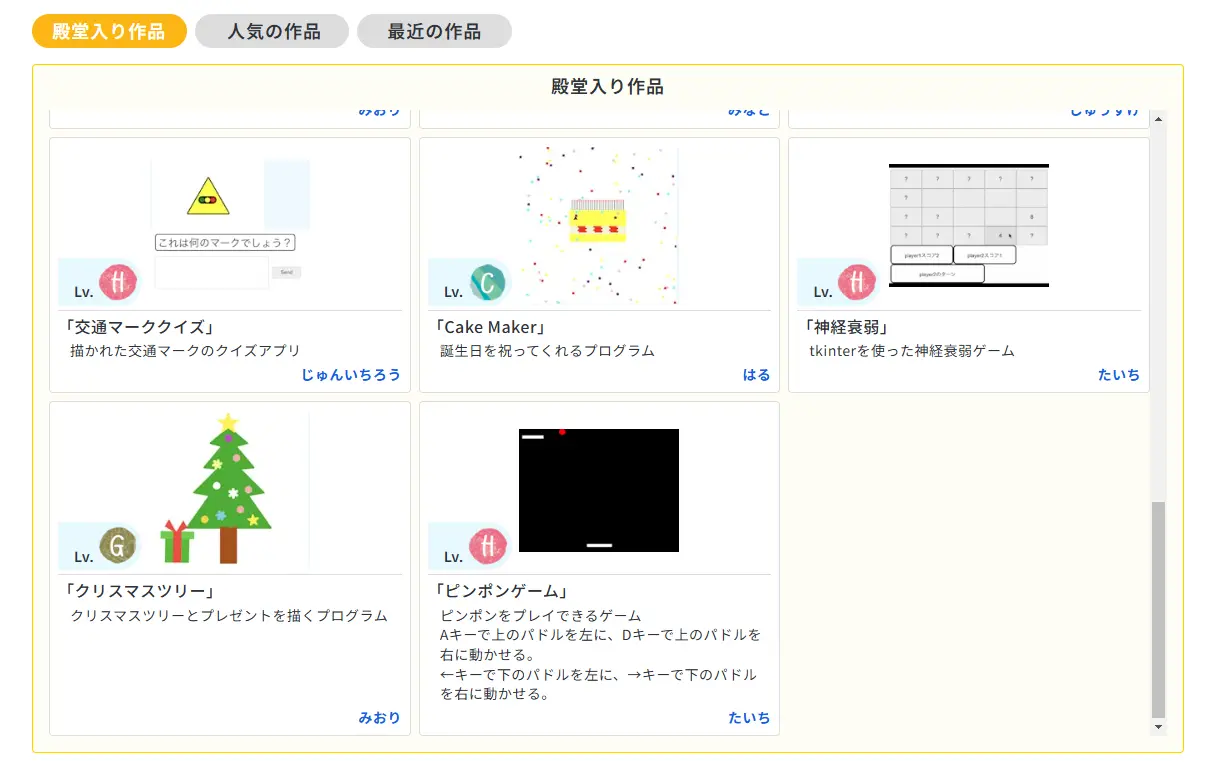The width and height of the screenshot is (1212, 770).
Task: Click description tkinterを使った神経衰弱ゲーム
Action: click(912, 351)
